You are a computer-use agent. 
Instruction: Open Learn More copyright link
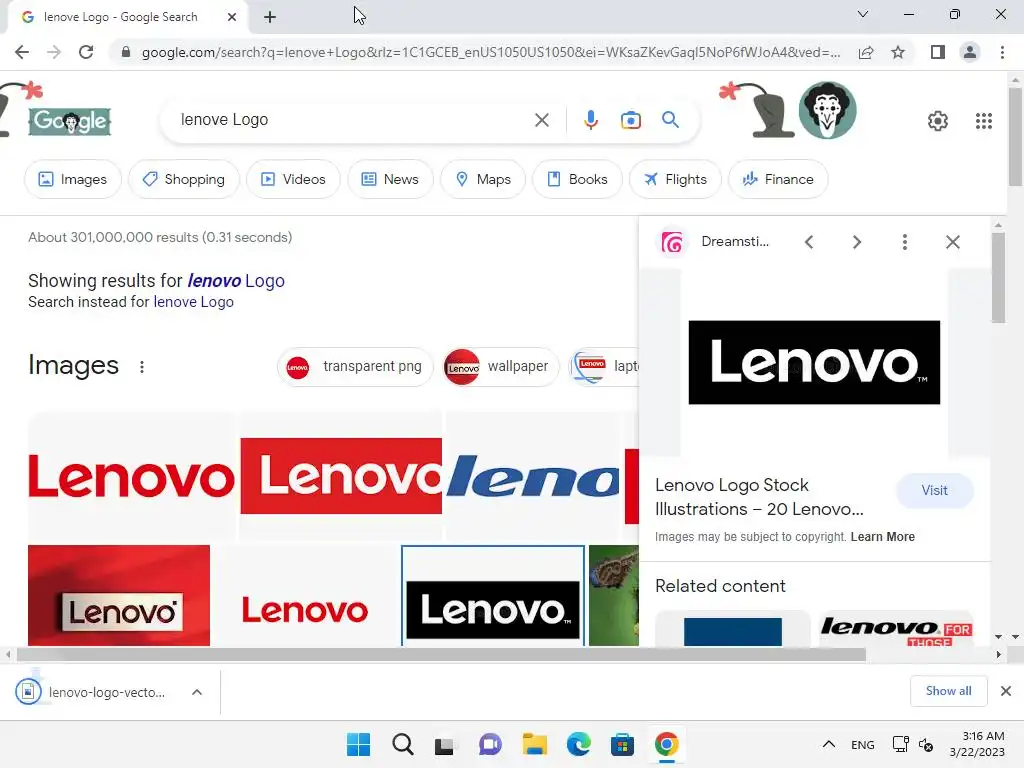(882, 537)
